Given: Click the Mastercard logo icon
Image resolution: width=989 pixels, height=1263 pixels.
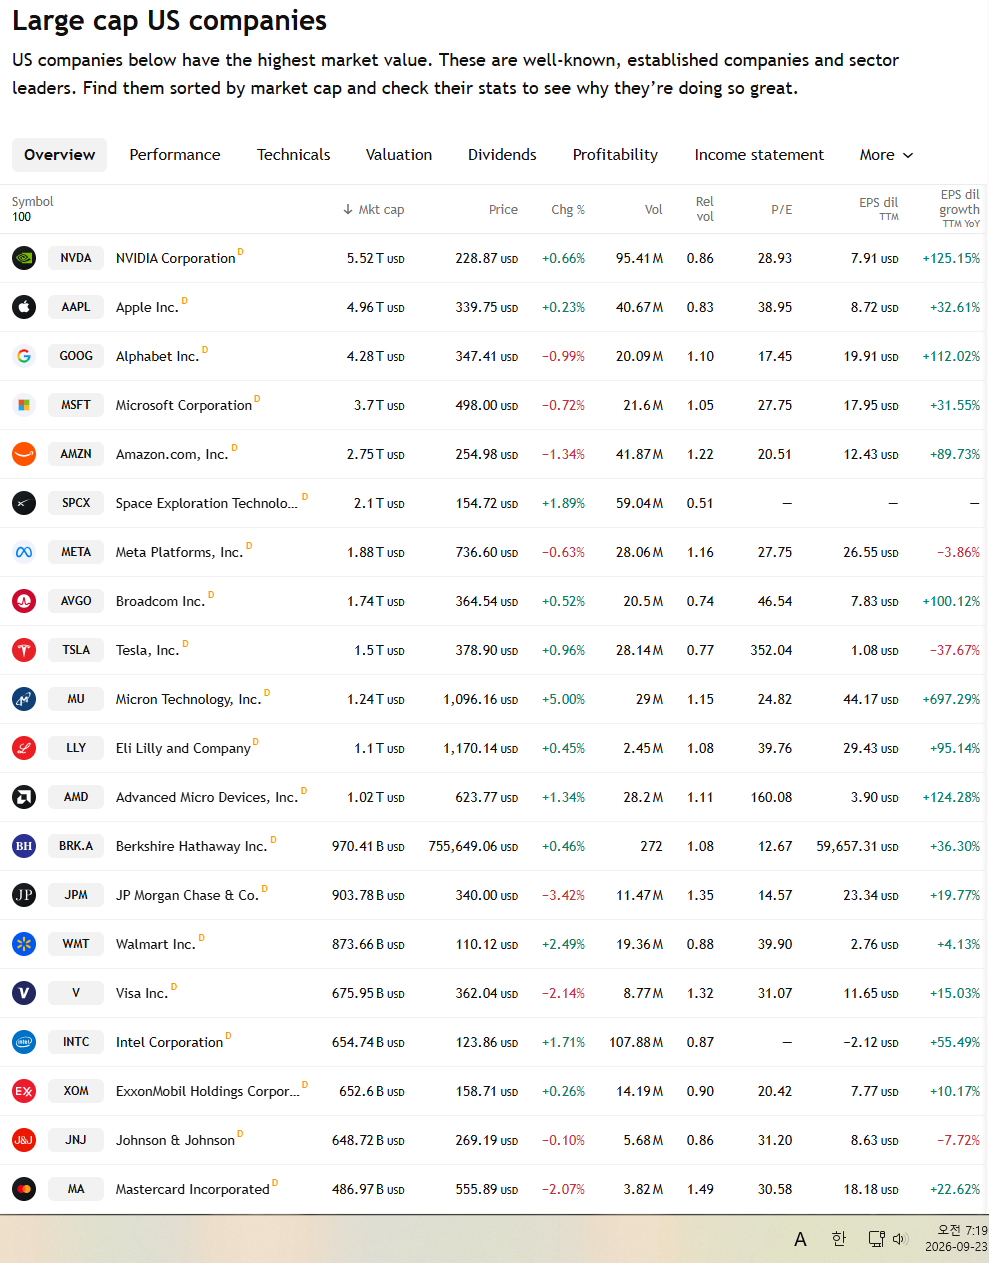Looking at the screenshot, I should pyautogui.click(x=24, y=1189).
